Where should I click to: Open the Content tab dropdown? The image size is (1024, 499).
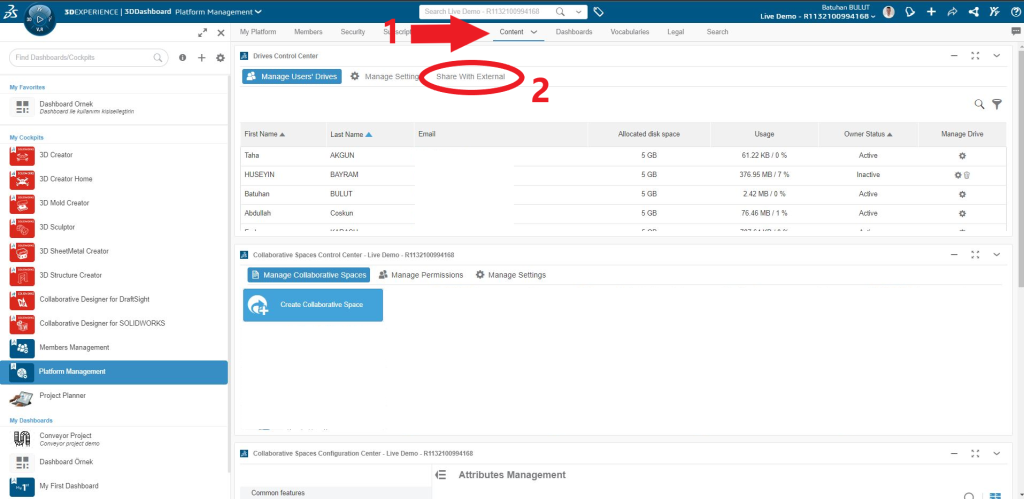(534, 32)
